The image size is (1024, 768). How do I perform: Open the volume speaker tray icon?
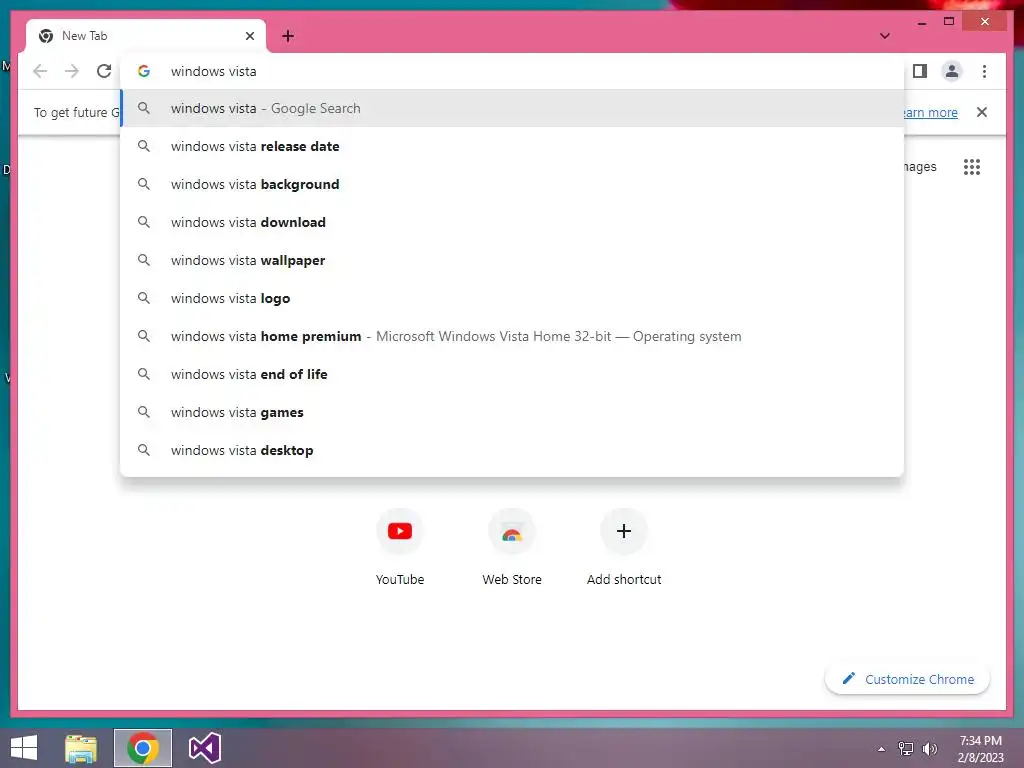929,749
